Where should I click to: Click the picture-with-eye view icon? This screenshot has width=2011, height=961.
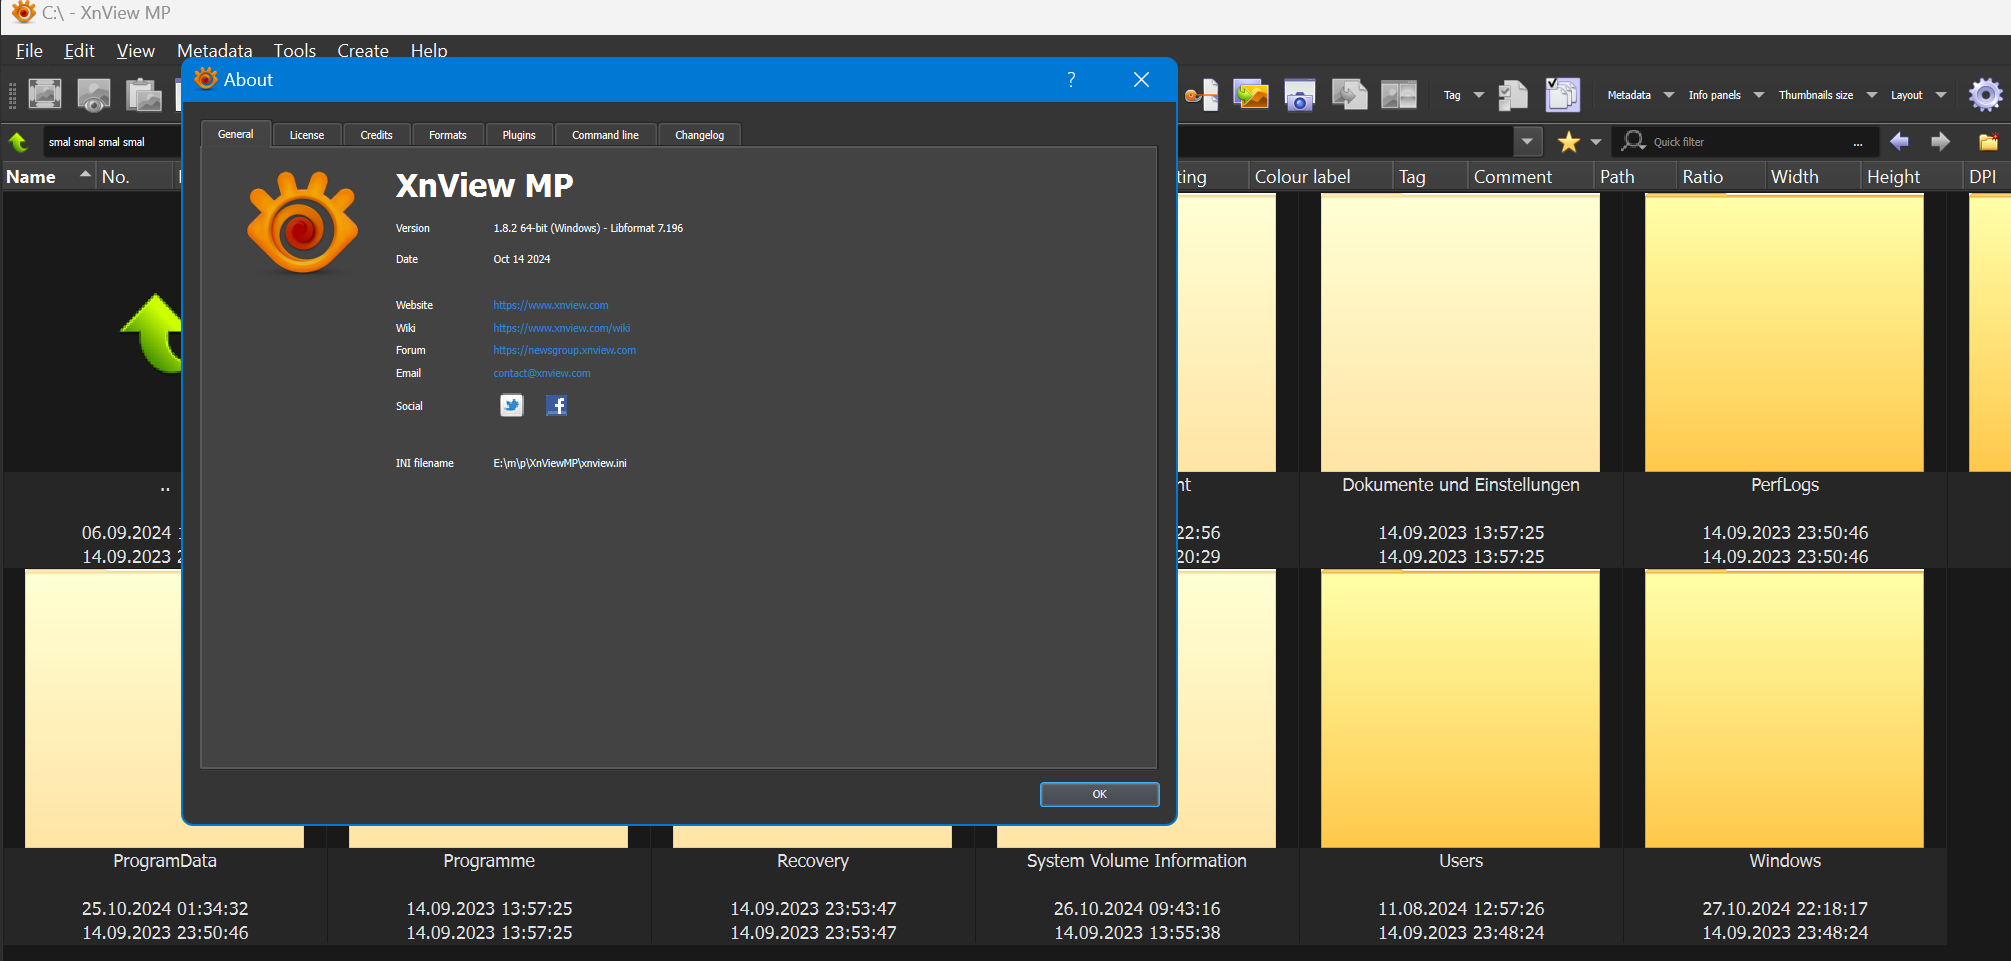pyautogui.click(x=94, y=95)
